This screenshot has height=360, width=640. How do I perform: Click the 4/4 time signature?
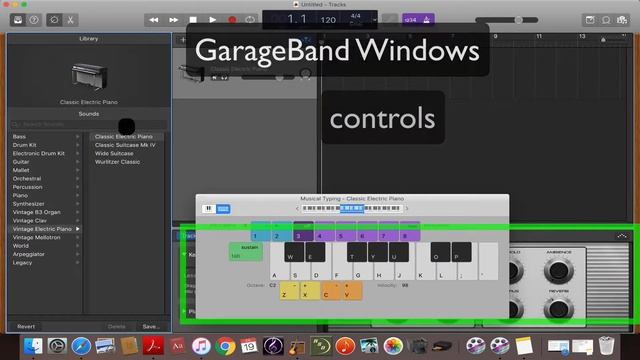[x=356, y=16]
